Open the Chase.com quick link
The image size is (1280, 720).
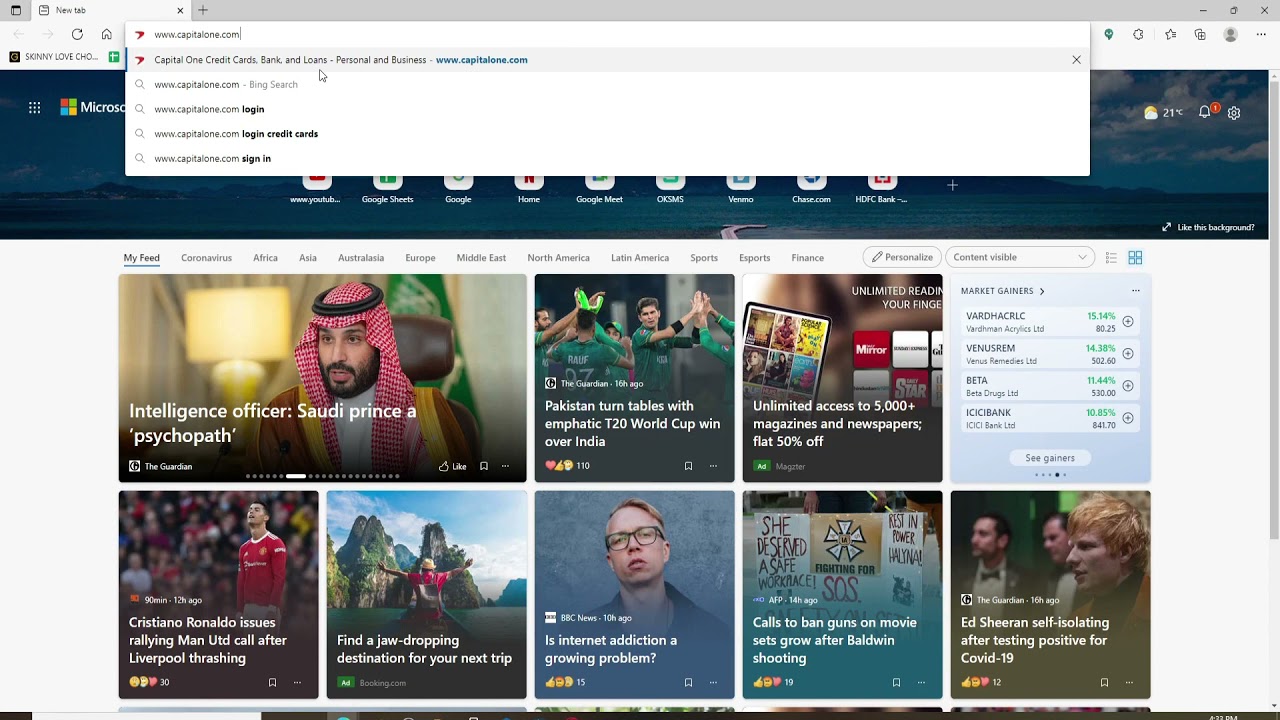[811, 188]
